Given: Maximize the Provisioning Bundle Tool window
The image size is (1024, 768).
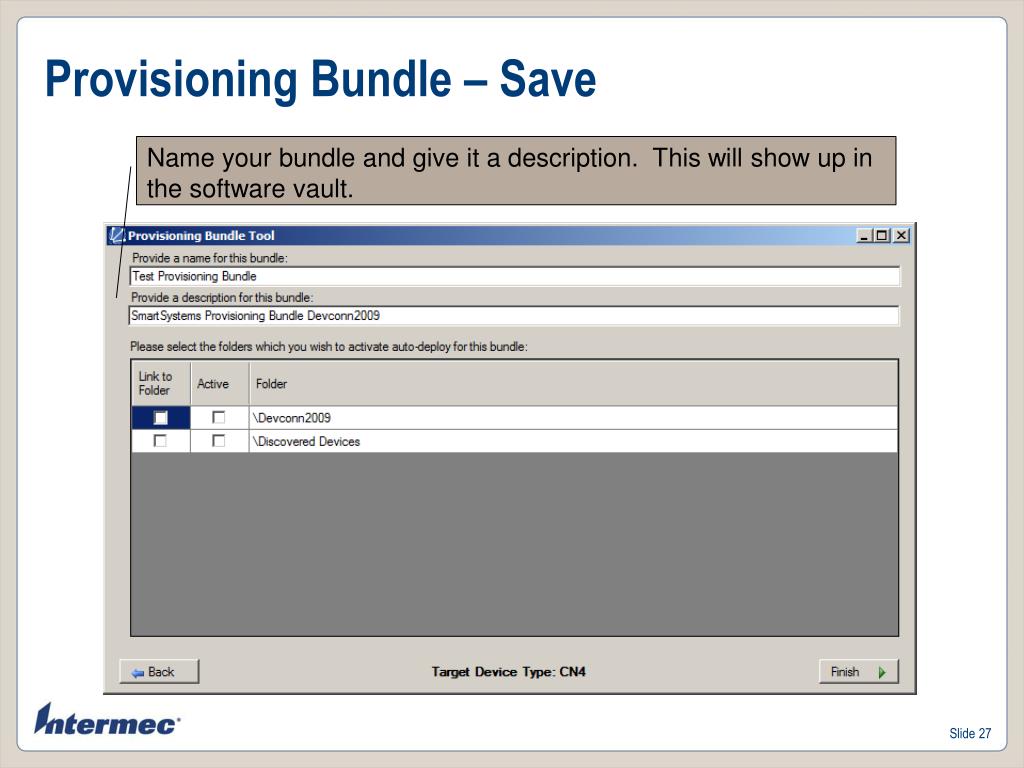Looking at the screenshot, I should (x=882, y=236).
